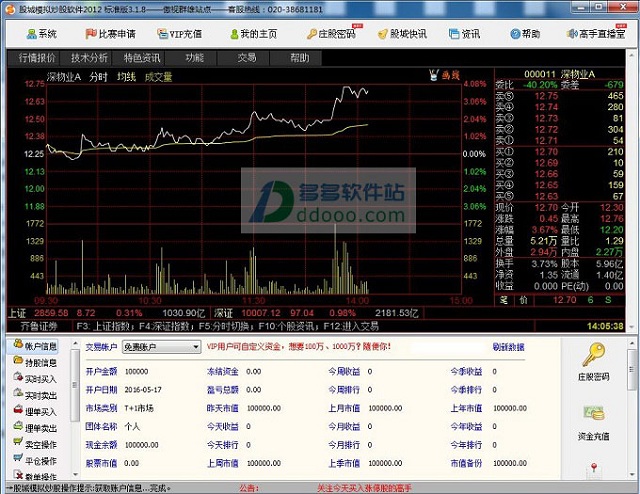The image size is (640, 494).
Task: Click 深证 index value 10007.12
Action: coord(261,313)
